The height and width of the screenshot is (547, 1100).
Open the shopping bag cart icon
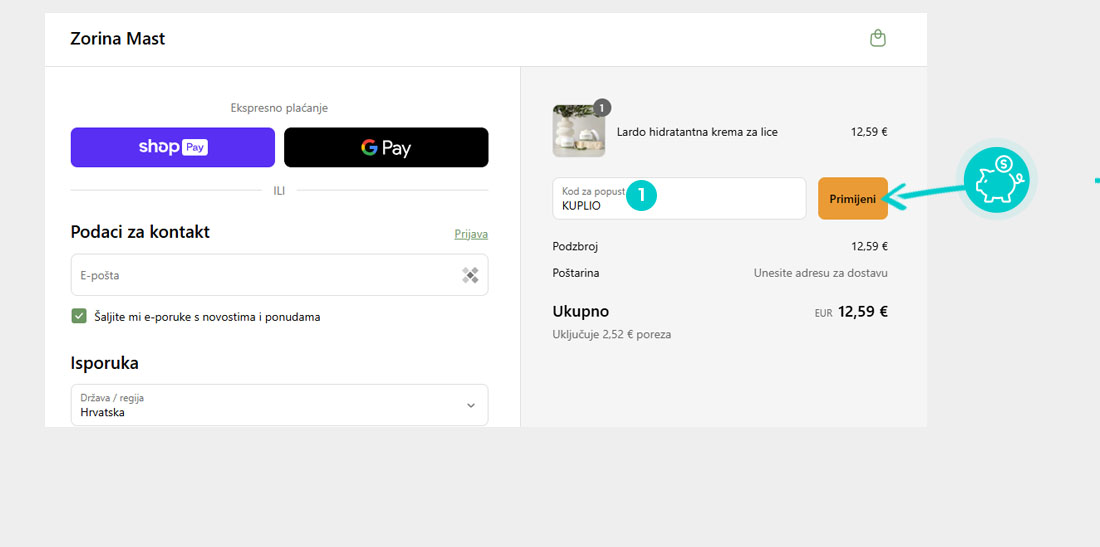[877, 39]
